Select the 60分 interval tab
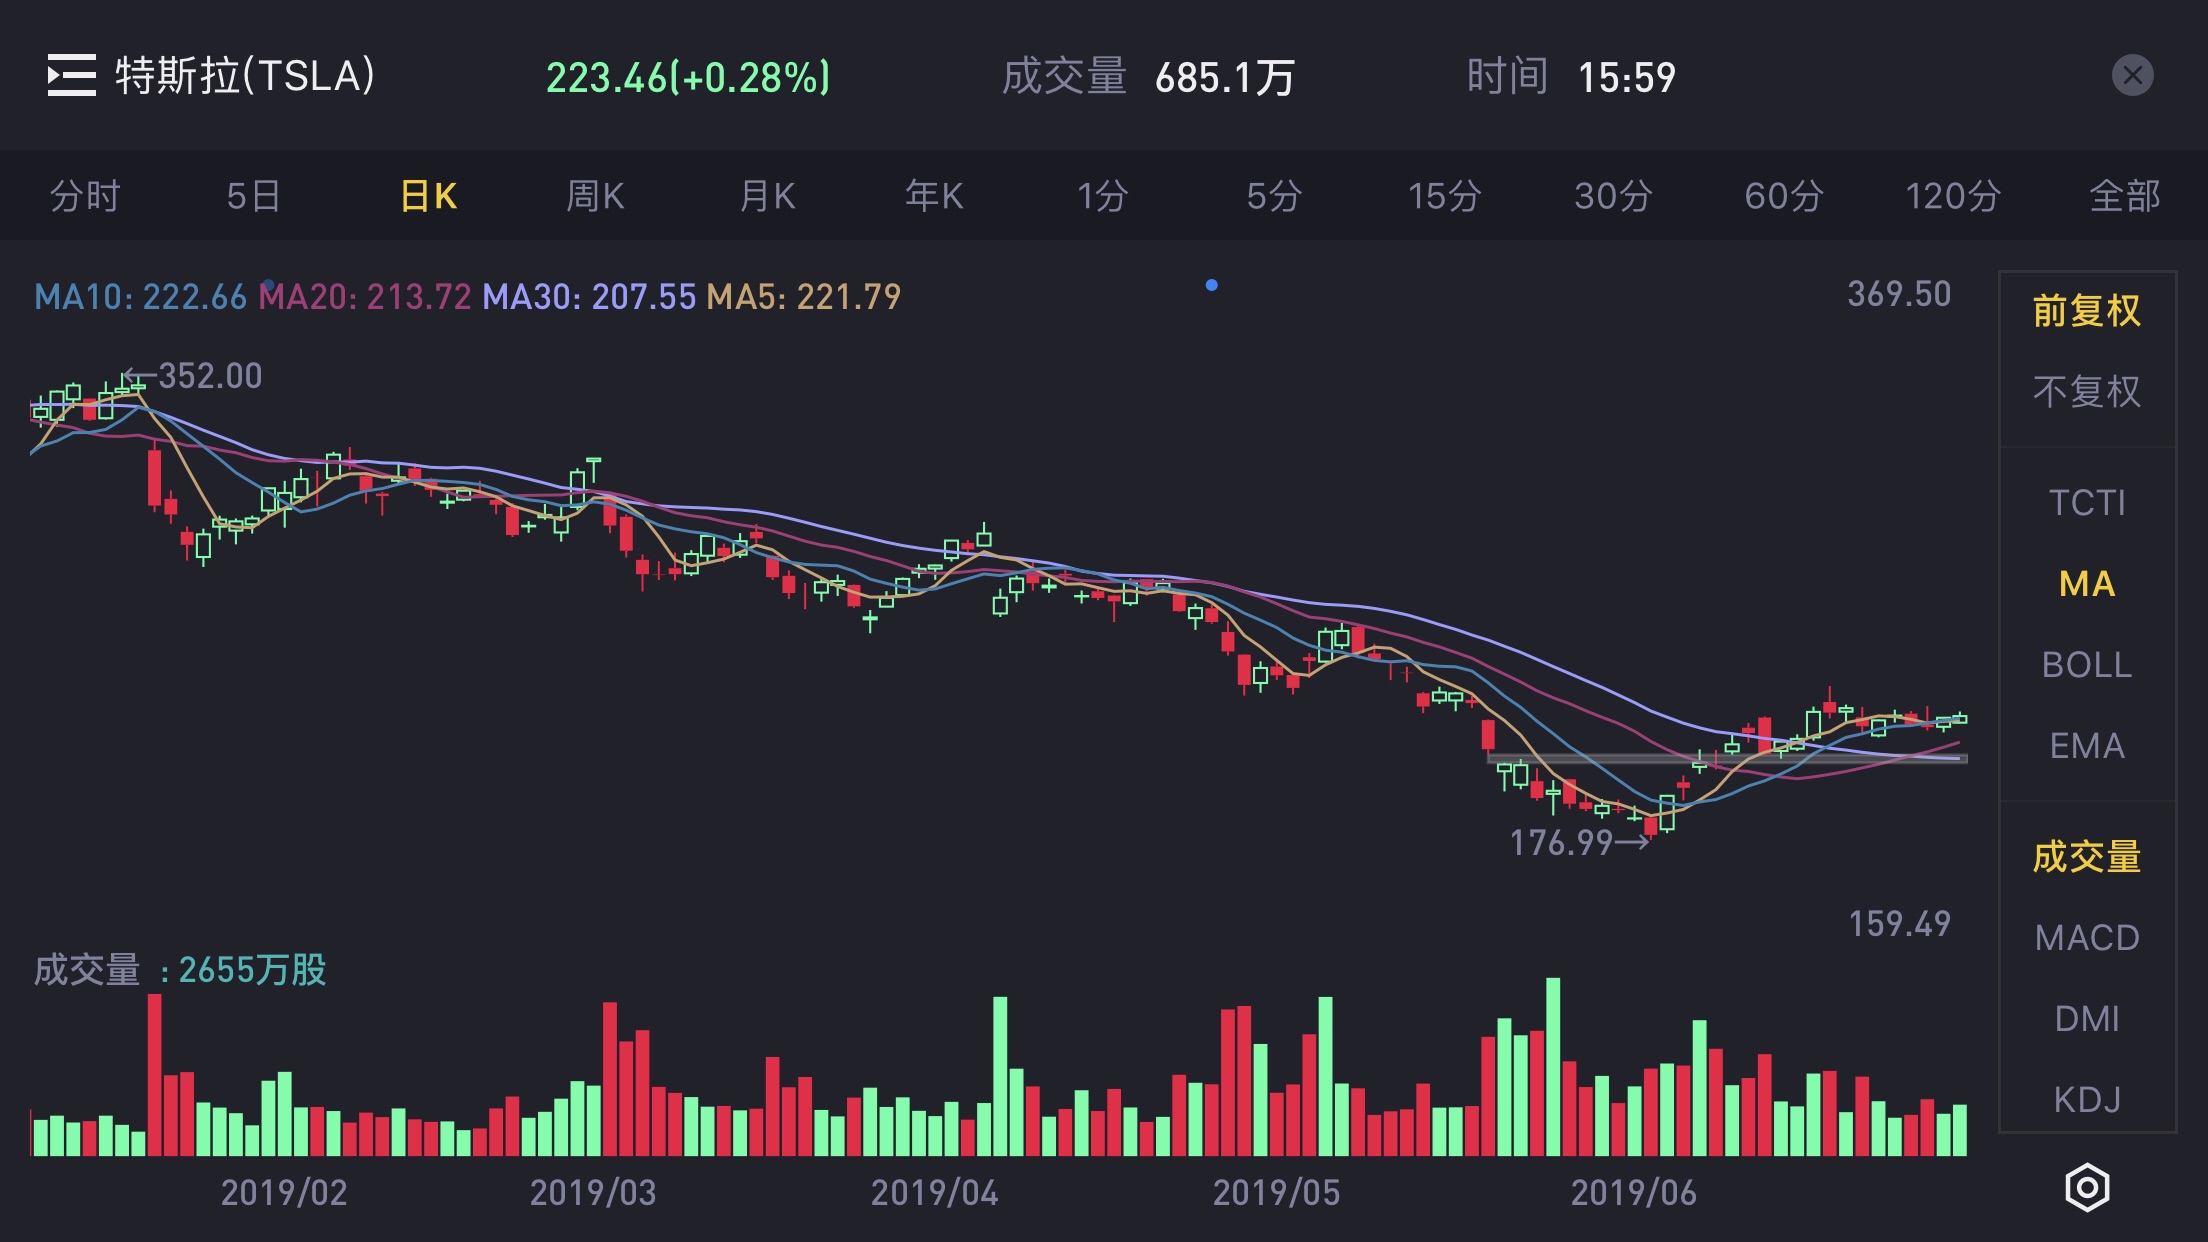The image size is (2208, 1242). [x=1783, y=196]
